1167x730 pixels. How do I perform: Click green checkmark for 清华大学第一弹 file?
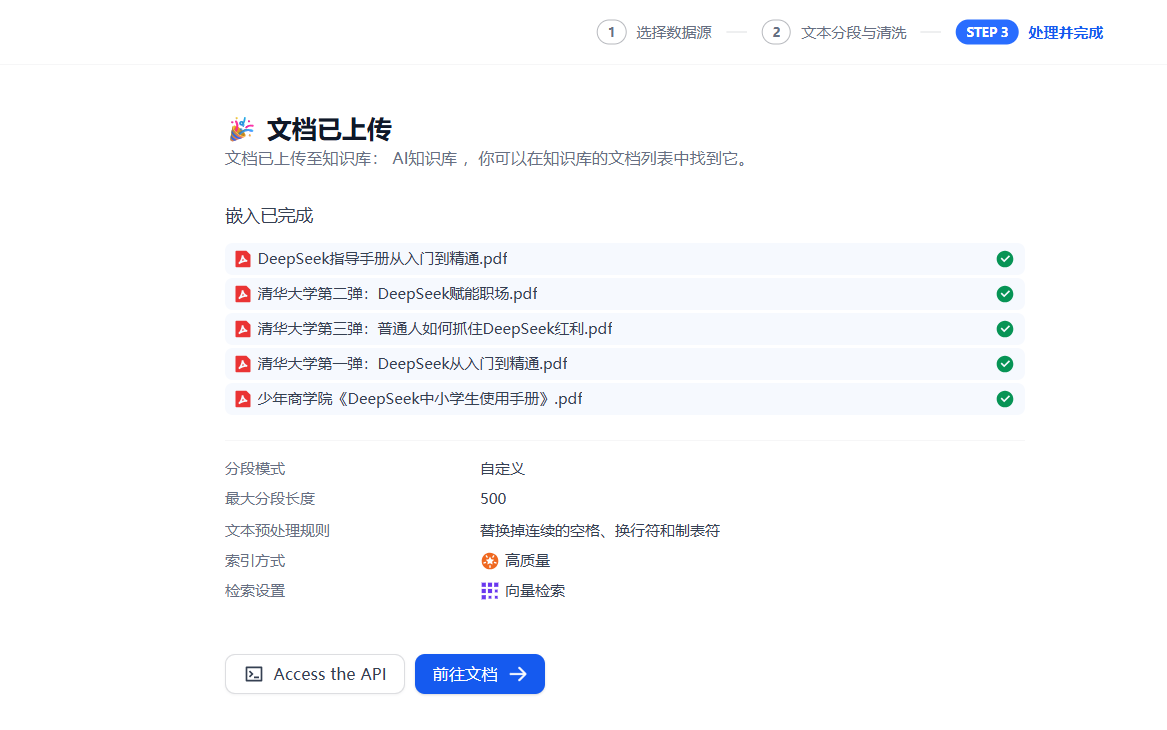1005,364
